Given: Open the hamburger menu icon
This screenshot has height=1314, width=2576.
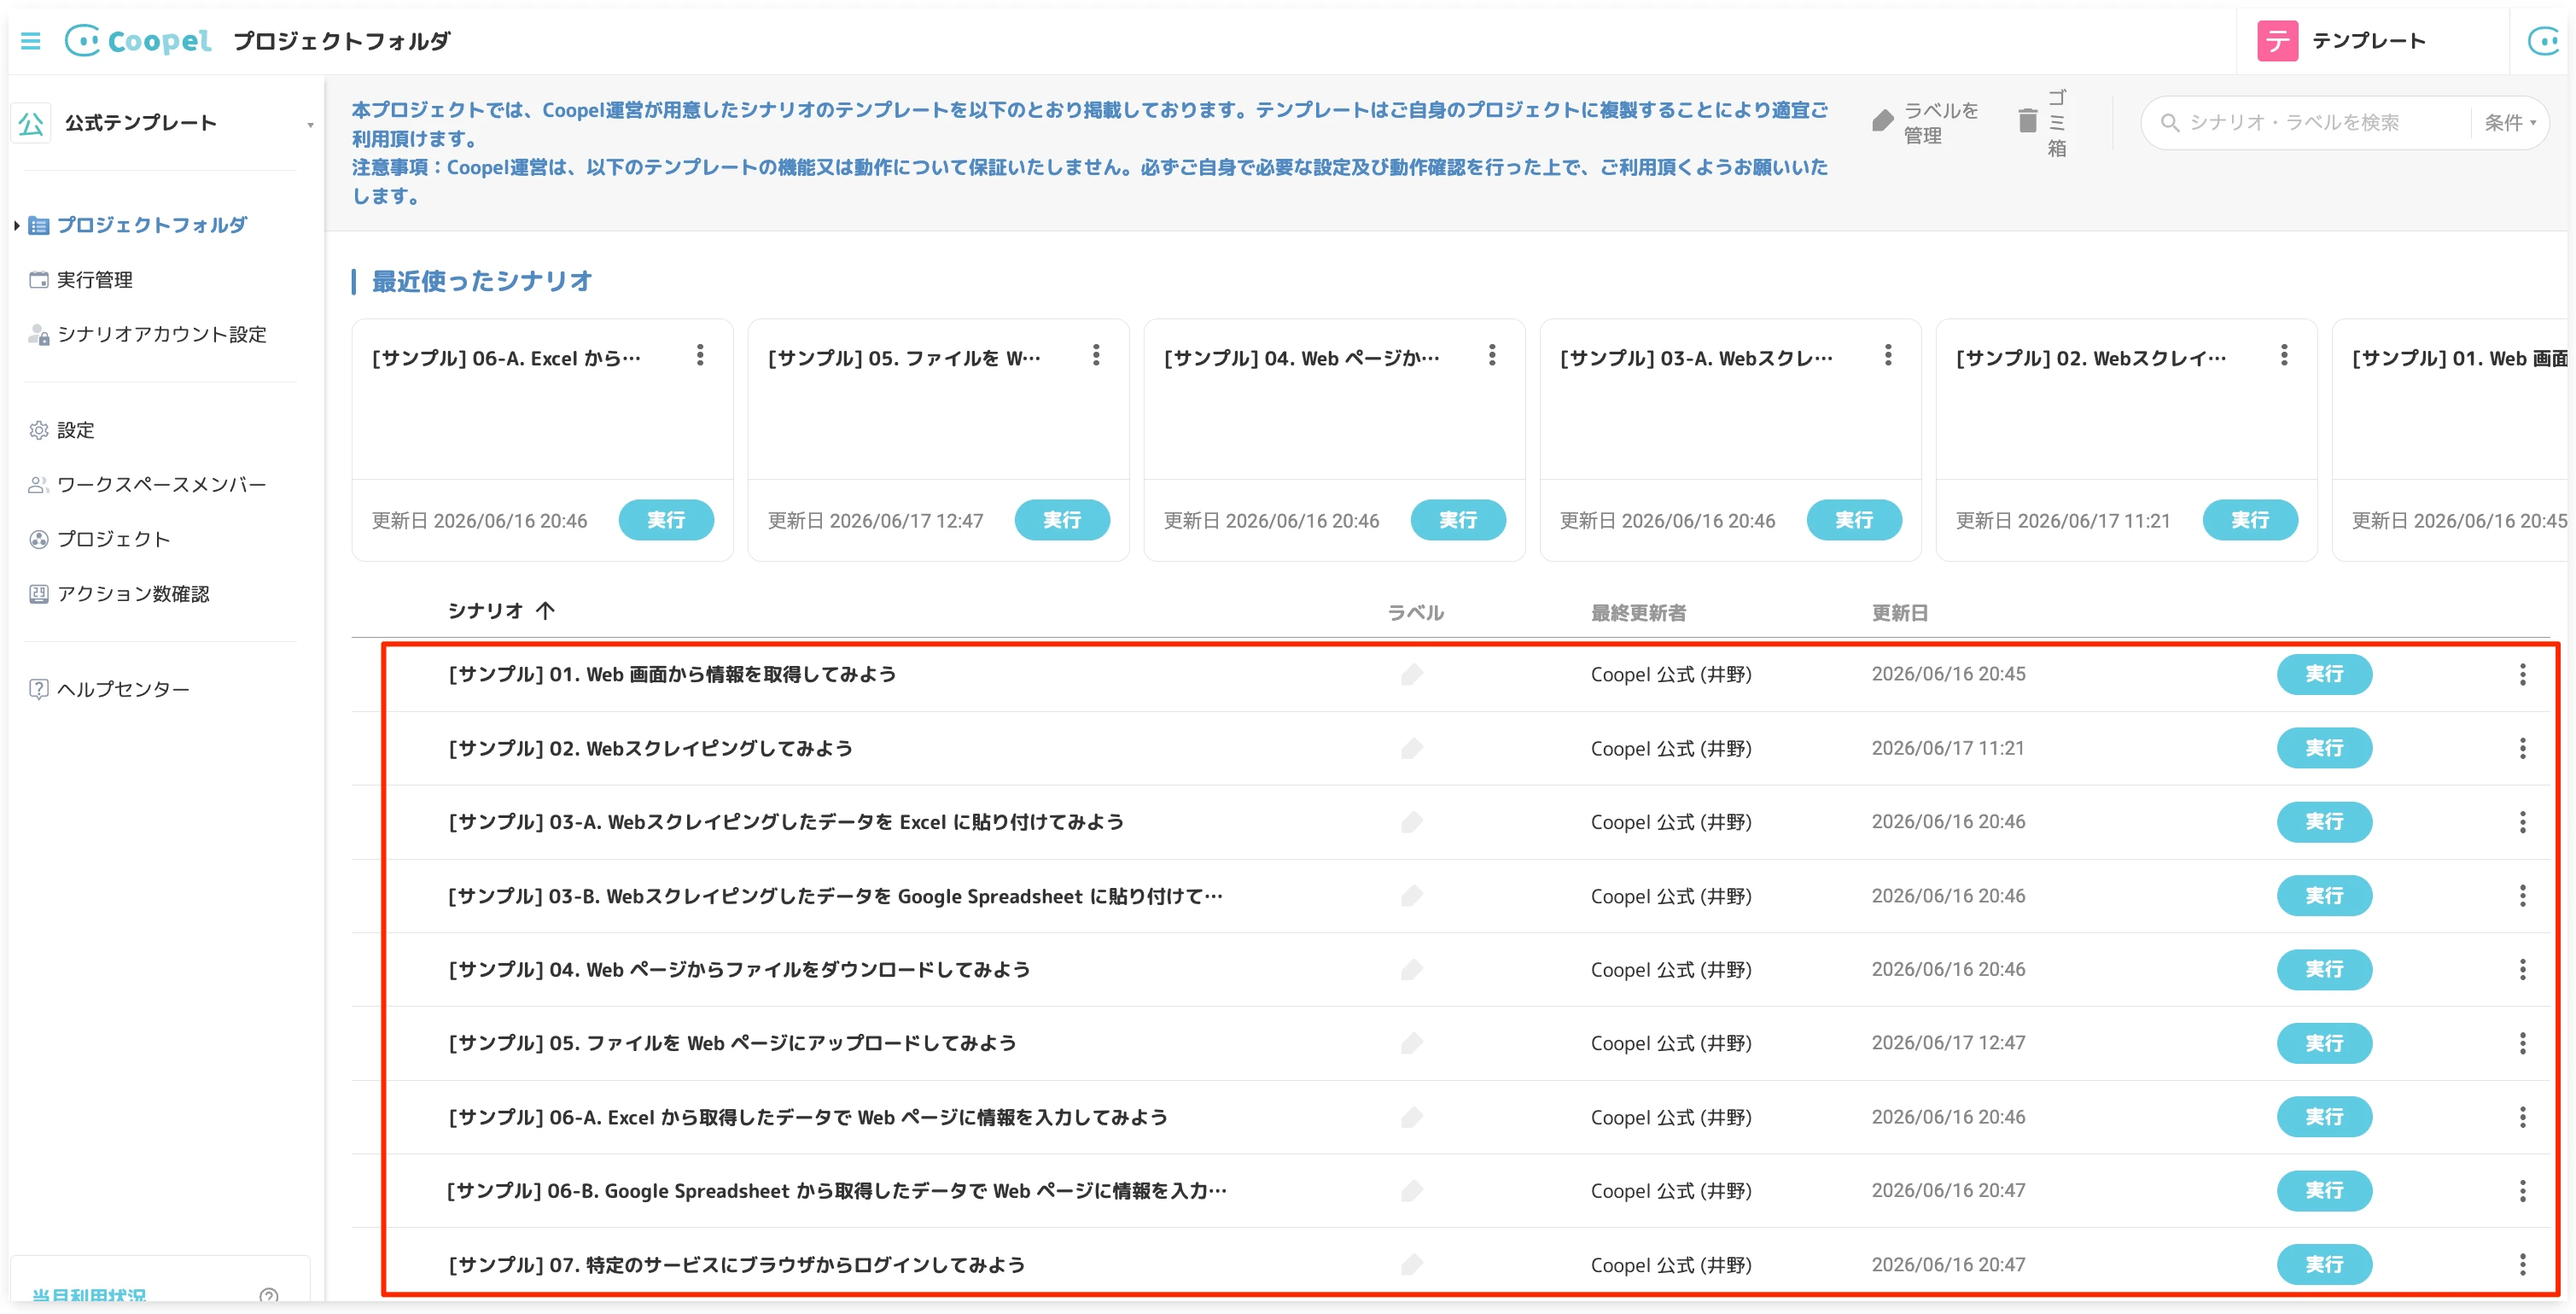Looking at the screenshot, I should pyautogui.click(x=31, y=41).
